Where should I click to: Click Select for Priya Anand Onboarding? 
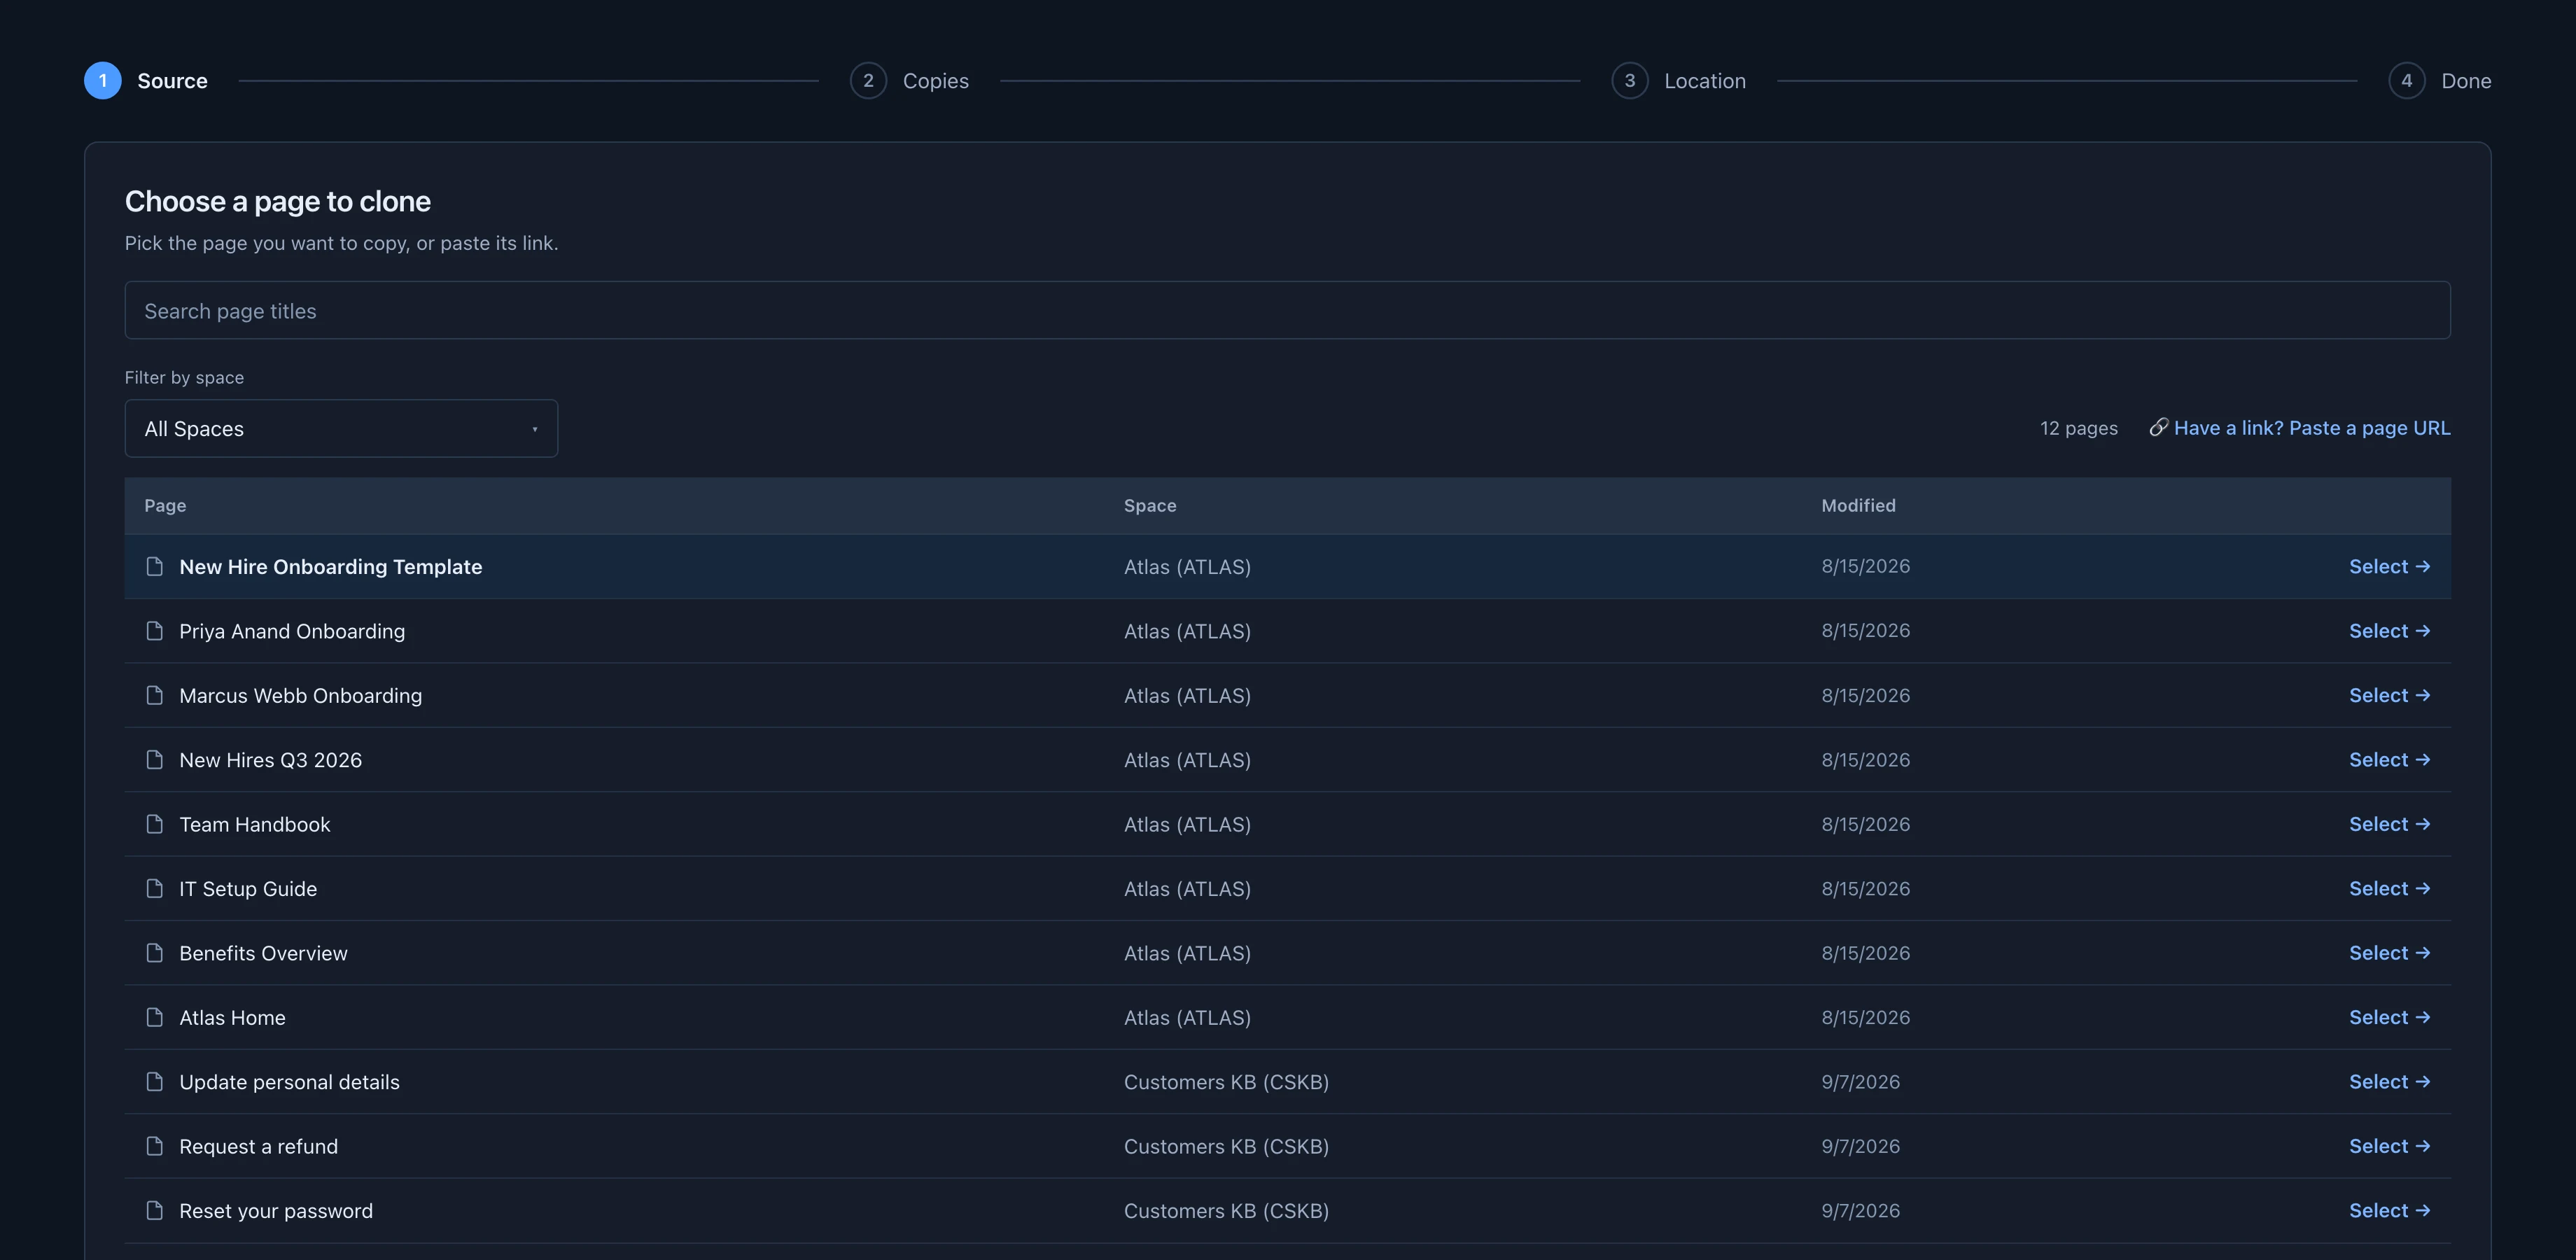[x=2389, y=631]
